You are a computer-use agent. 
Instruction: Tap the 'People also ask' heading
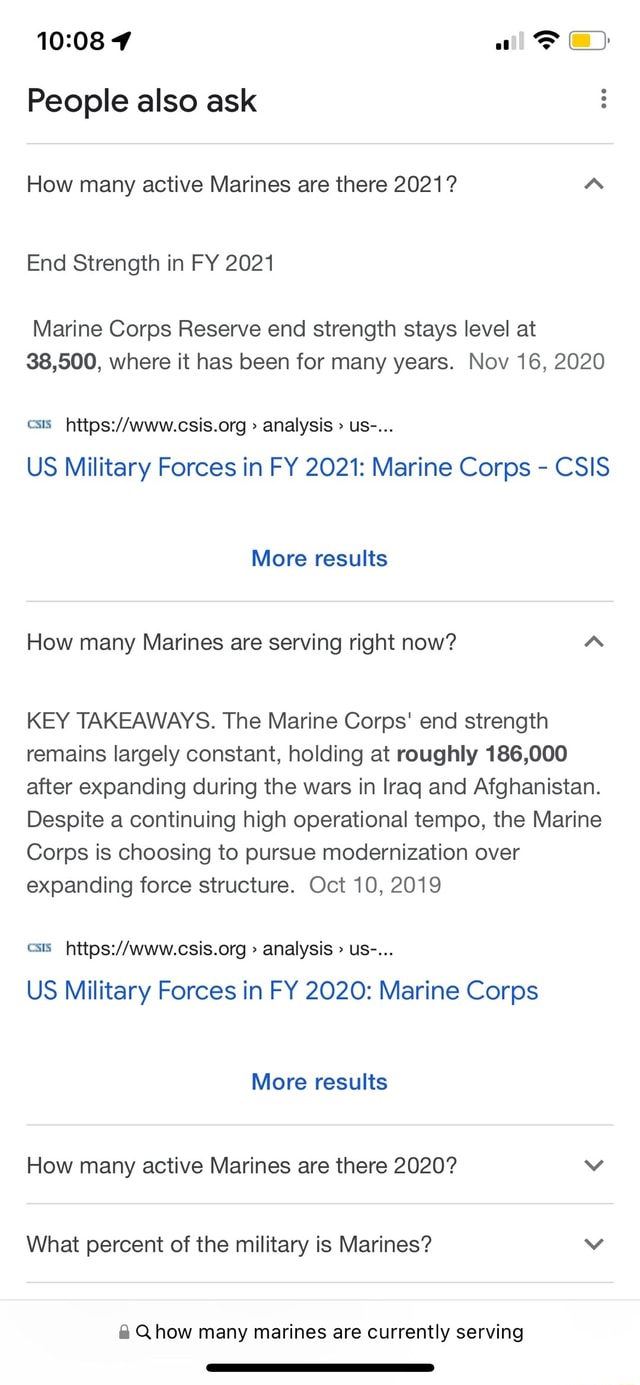(x=141, y=101)
